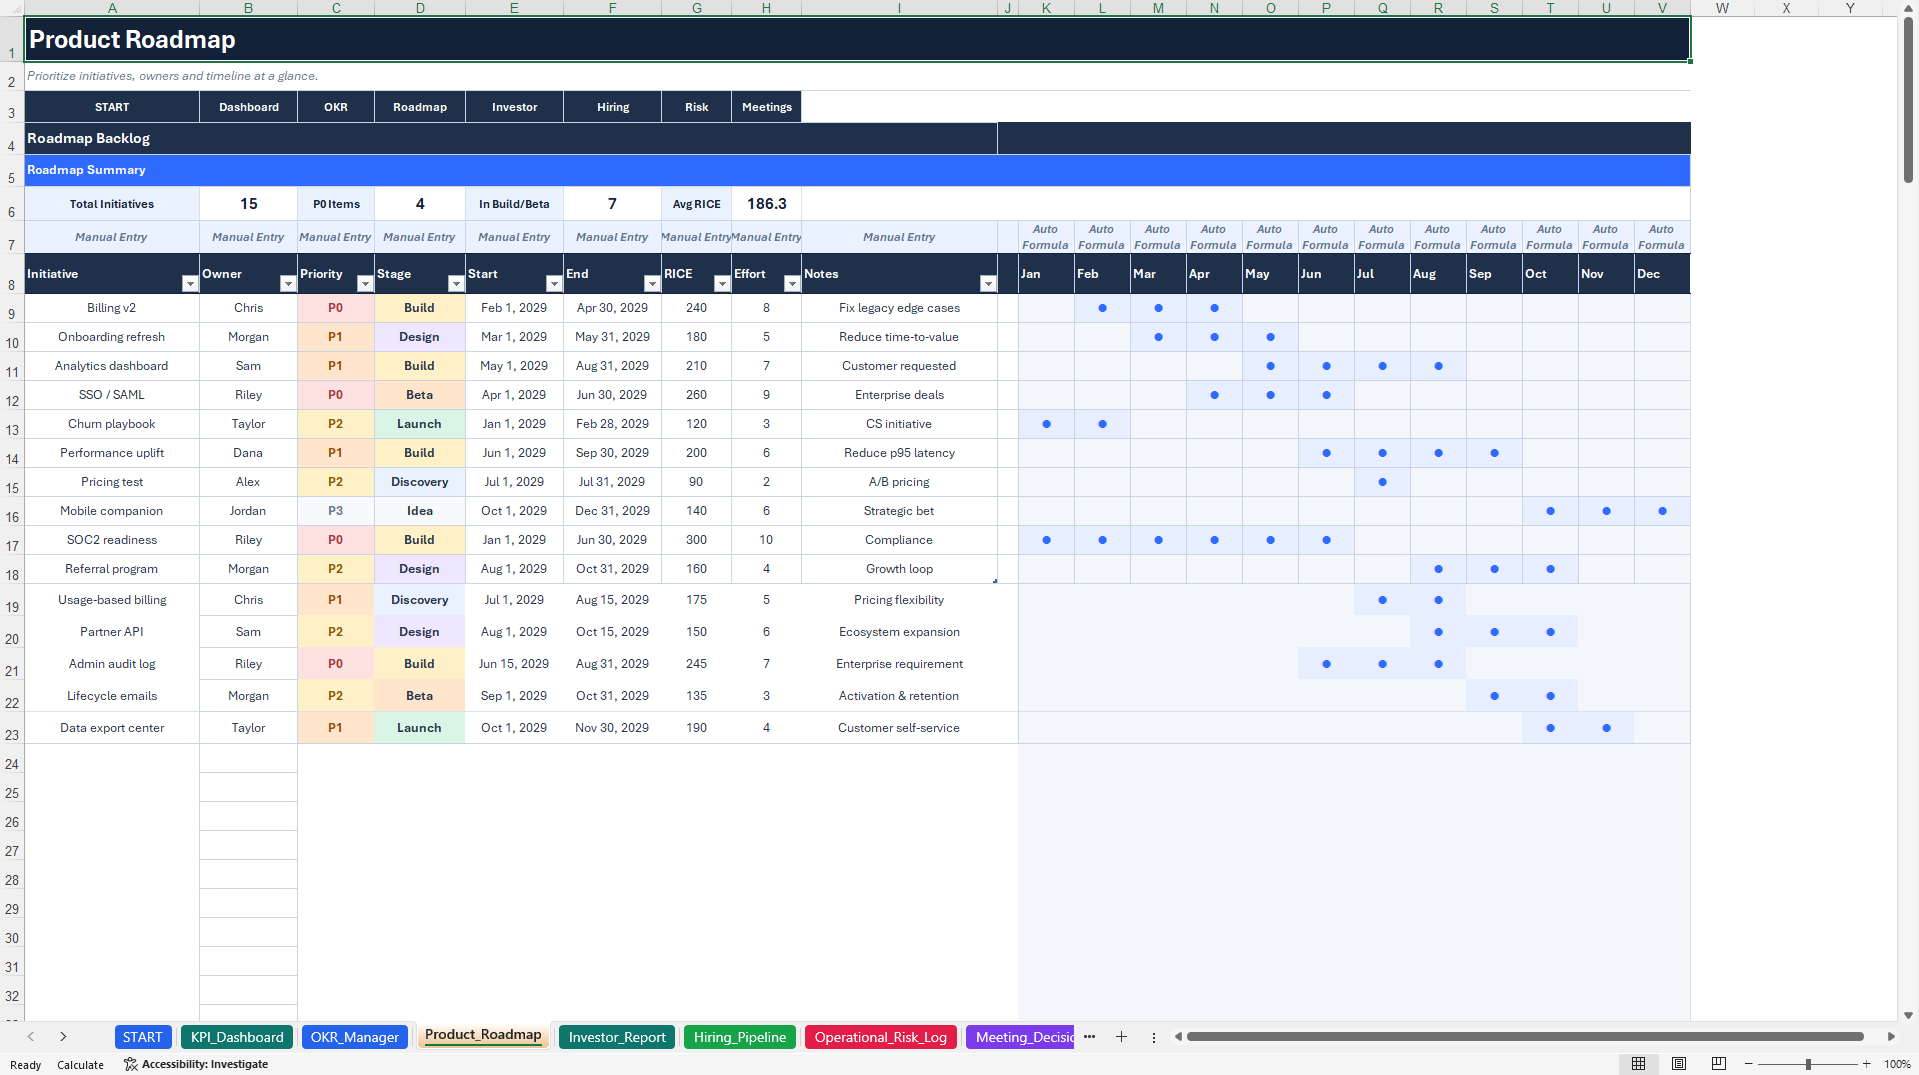Click the Meetings navigation button
1919x1075 pixels.
pyautogui.click(x=767, y=107)
